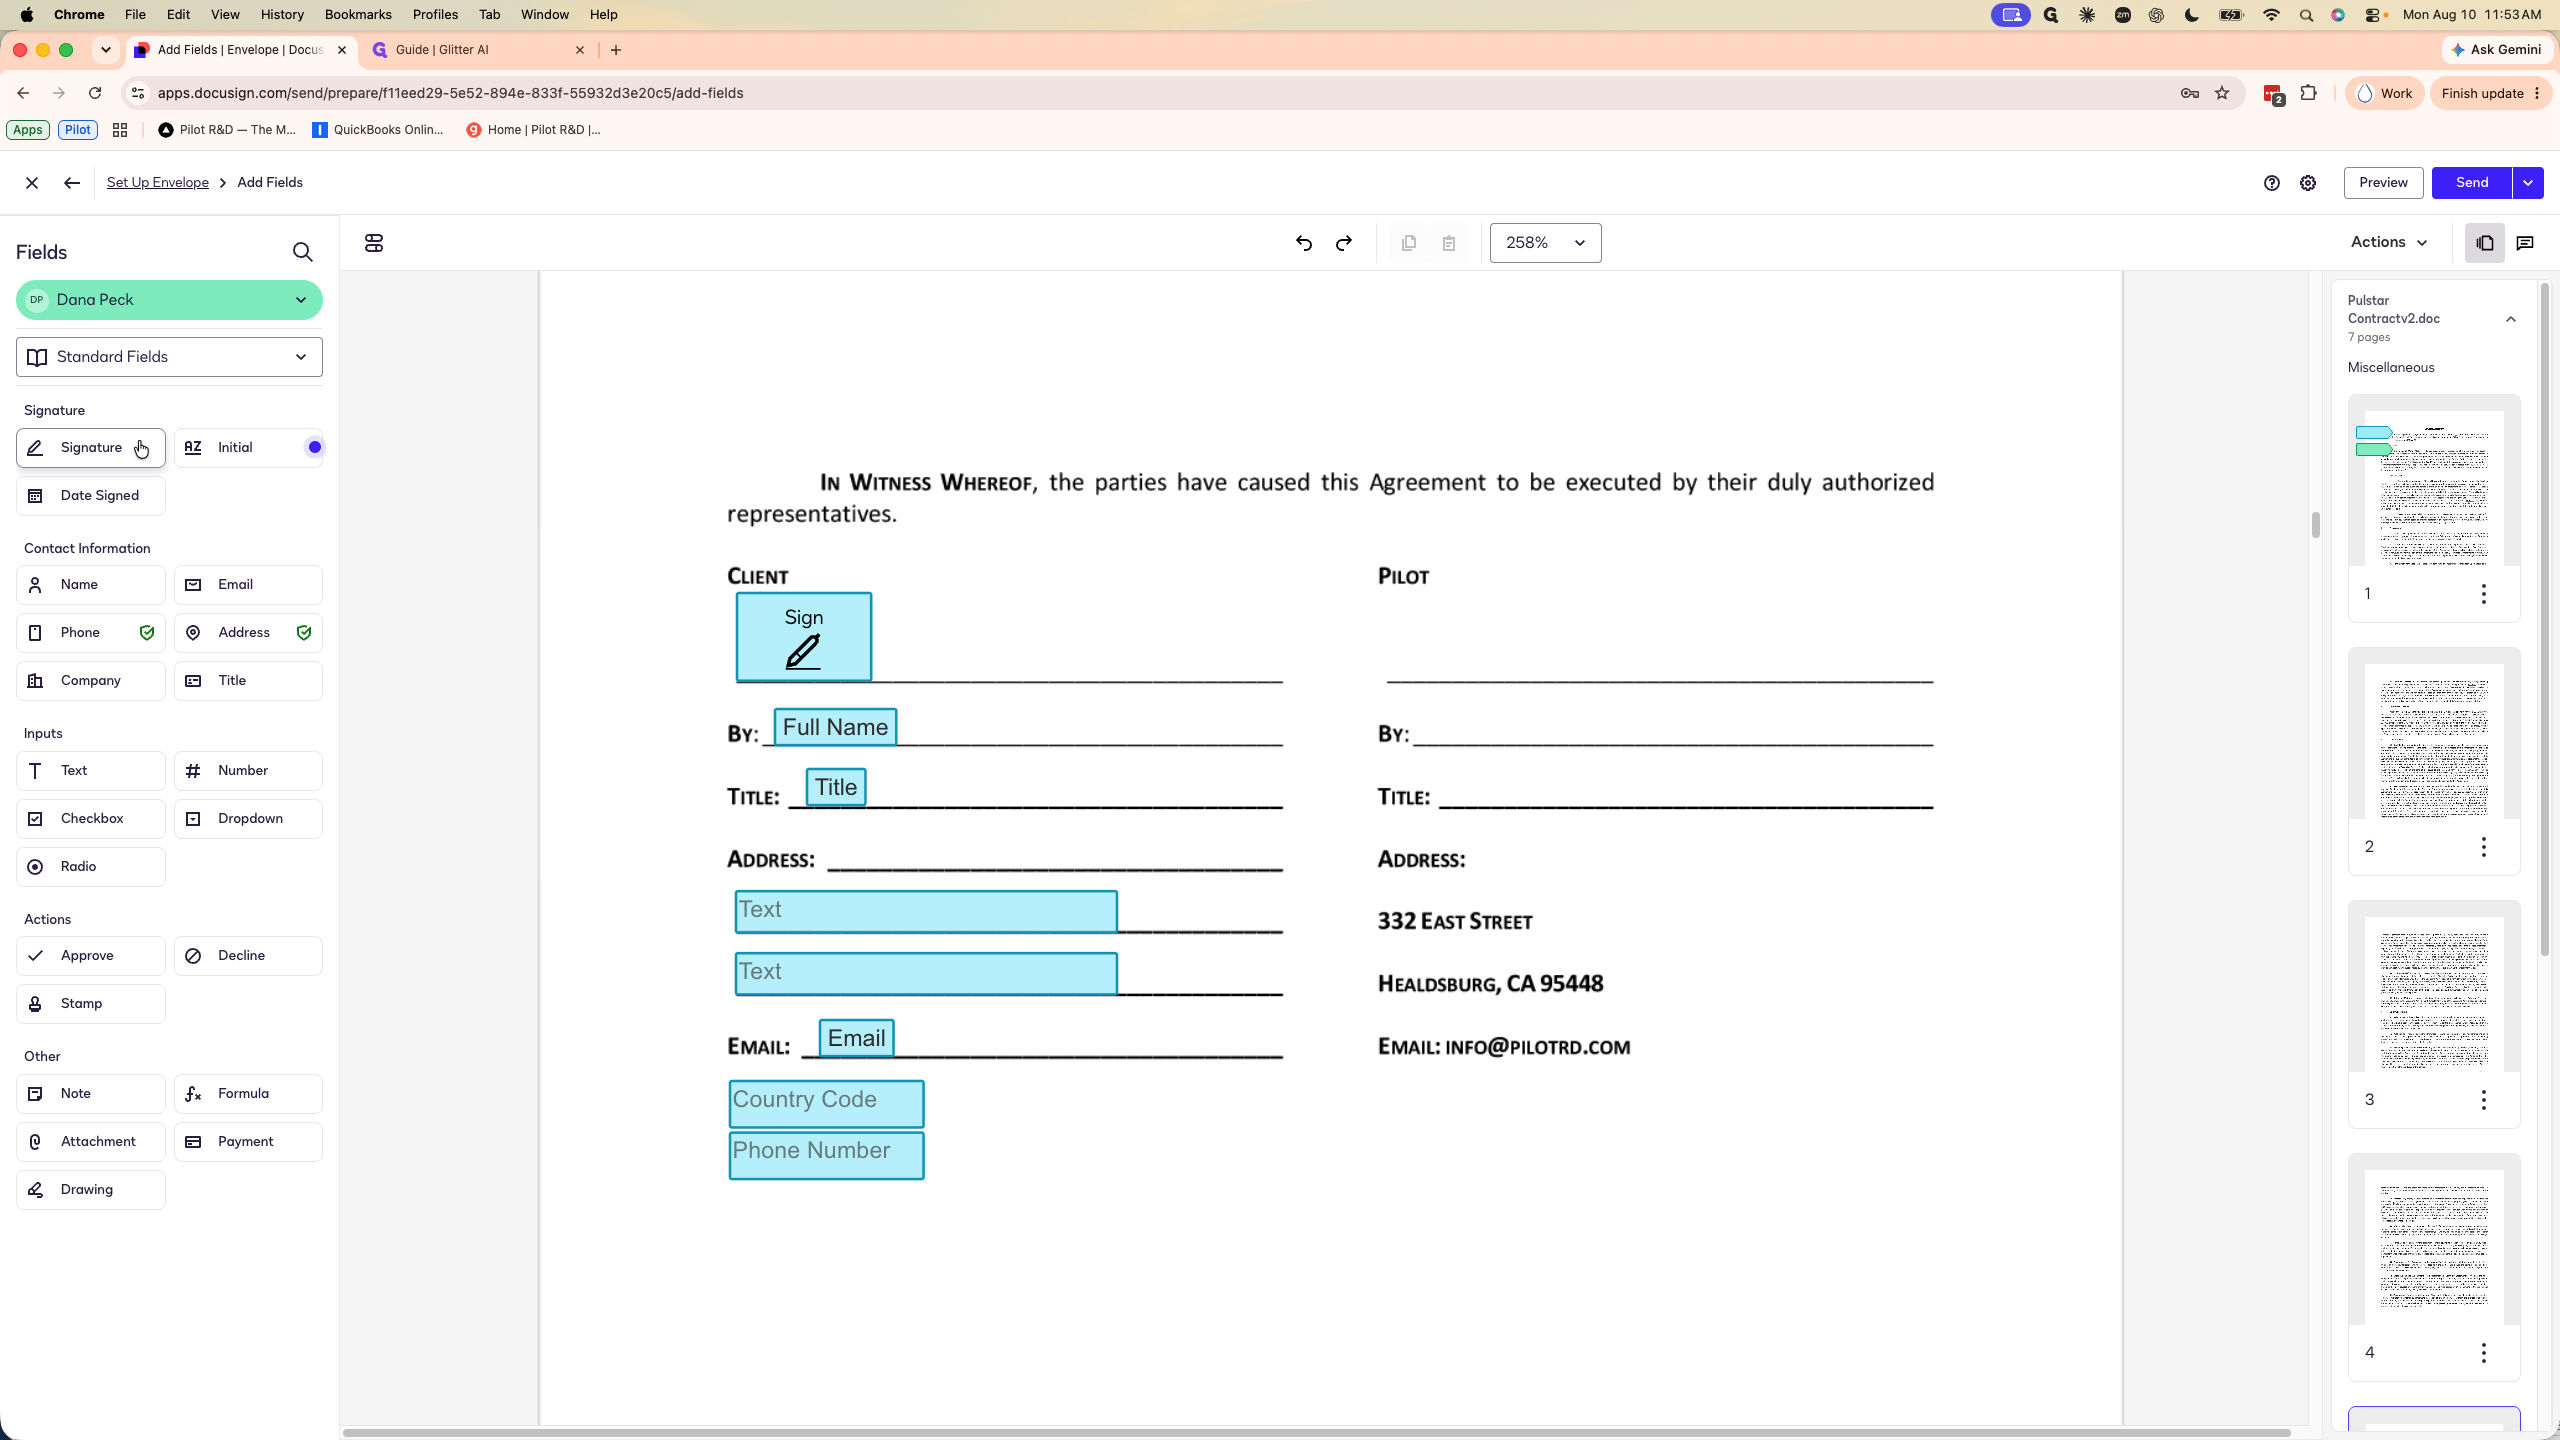Add a Drawing field

coord(91,1189)
